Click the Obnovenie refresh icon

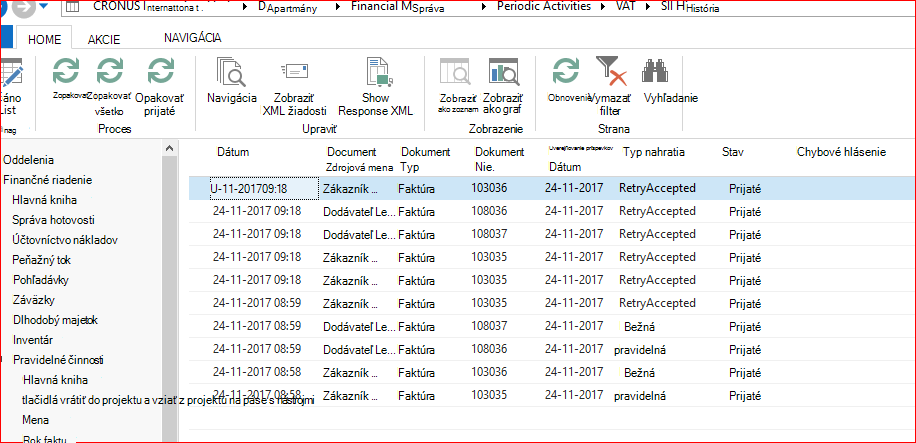coord(565,71)
